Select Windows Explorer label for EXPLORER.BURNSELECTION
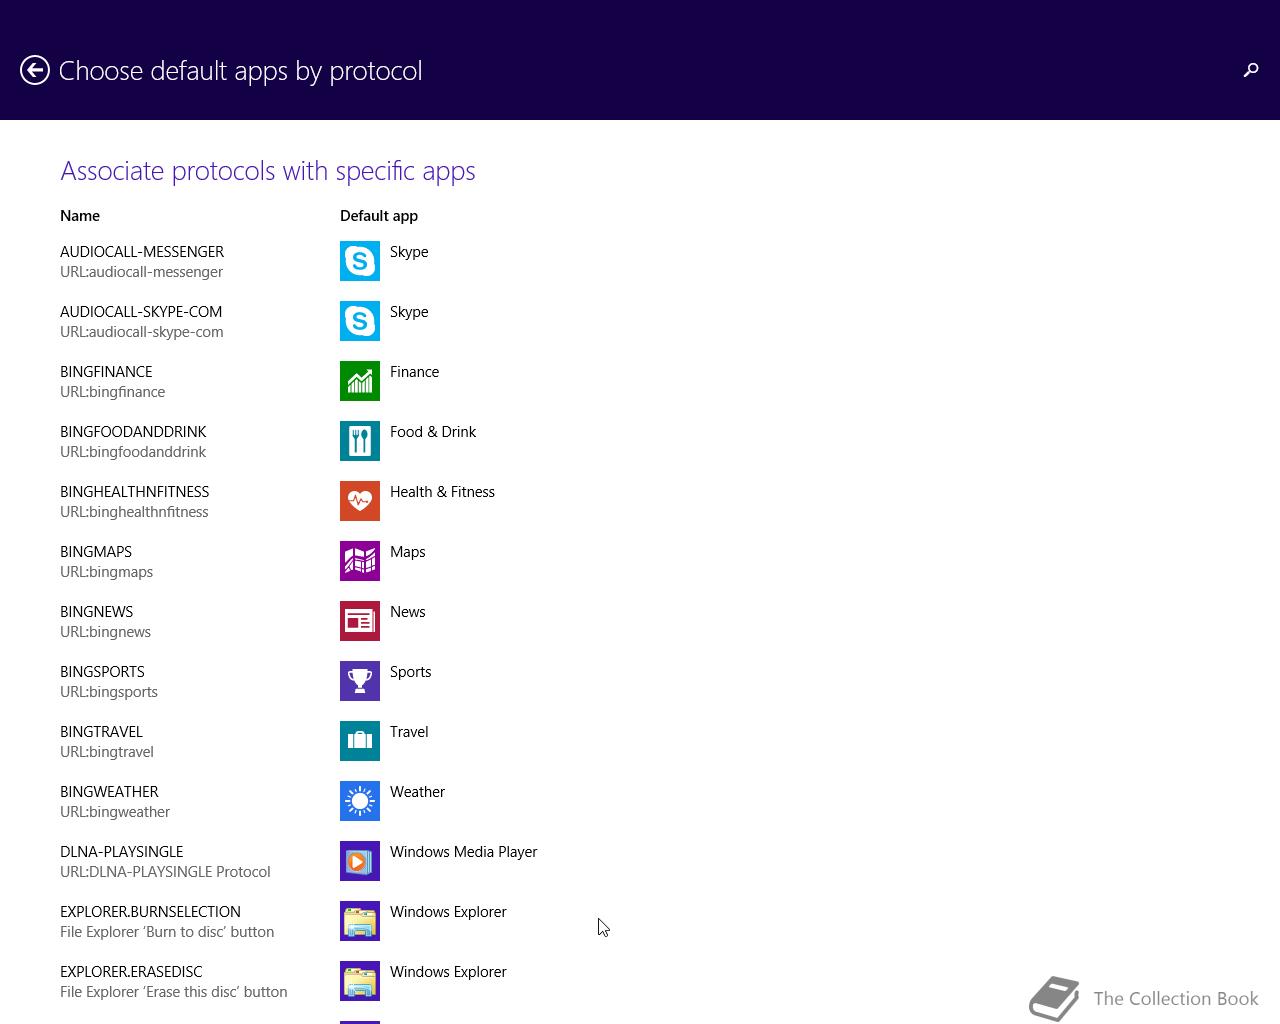 448,912
